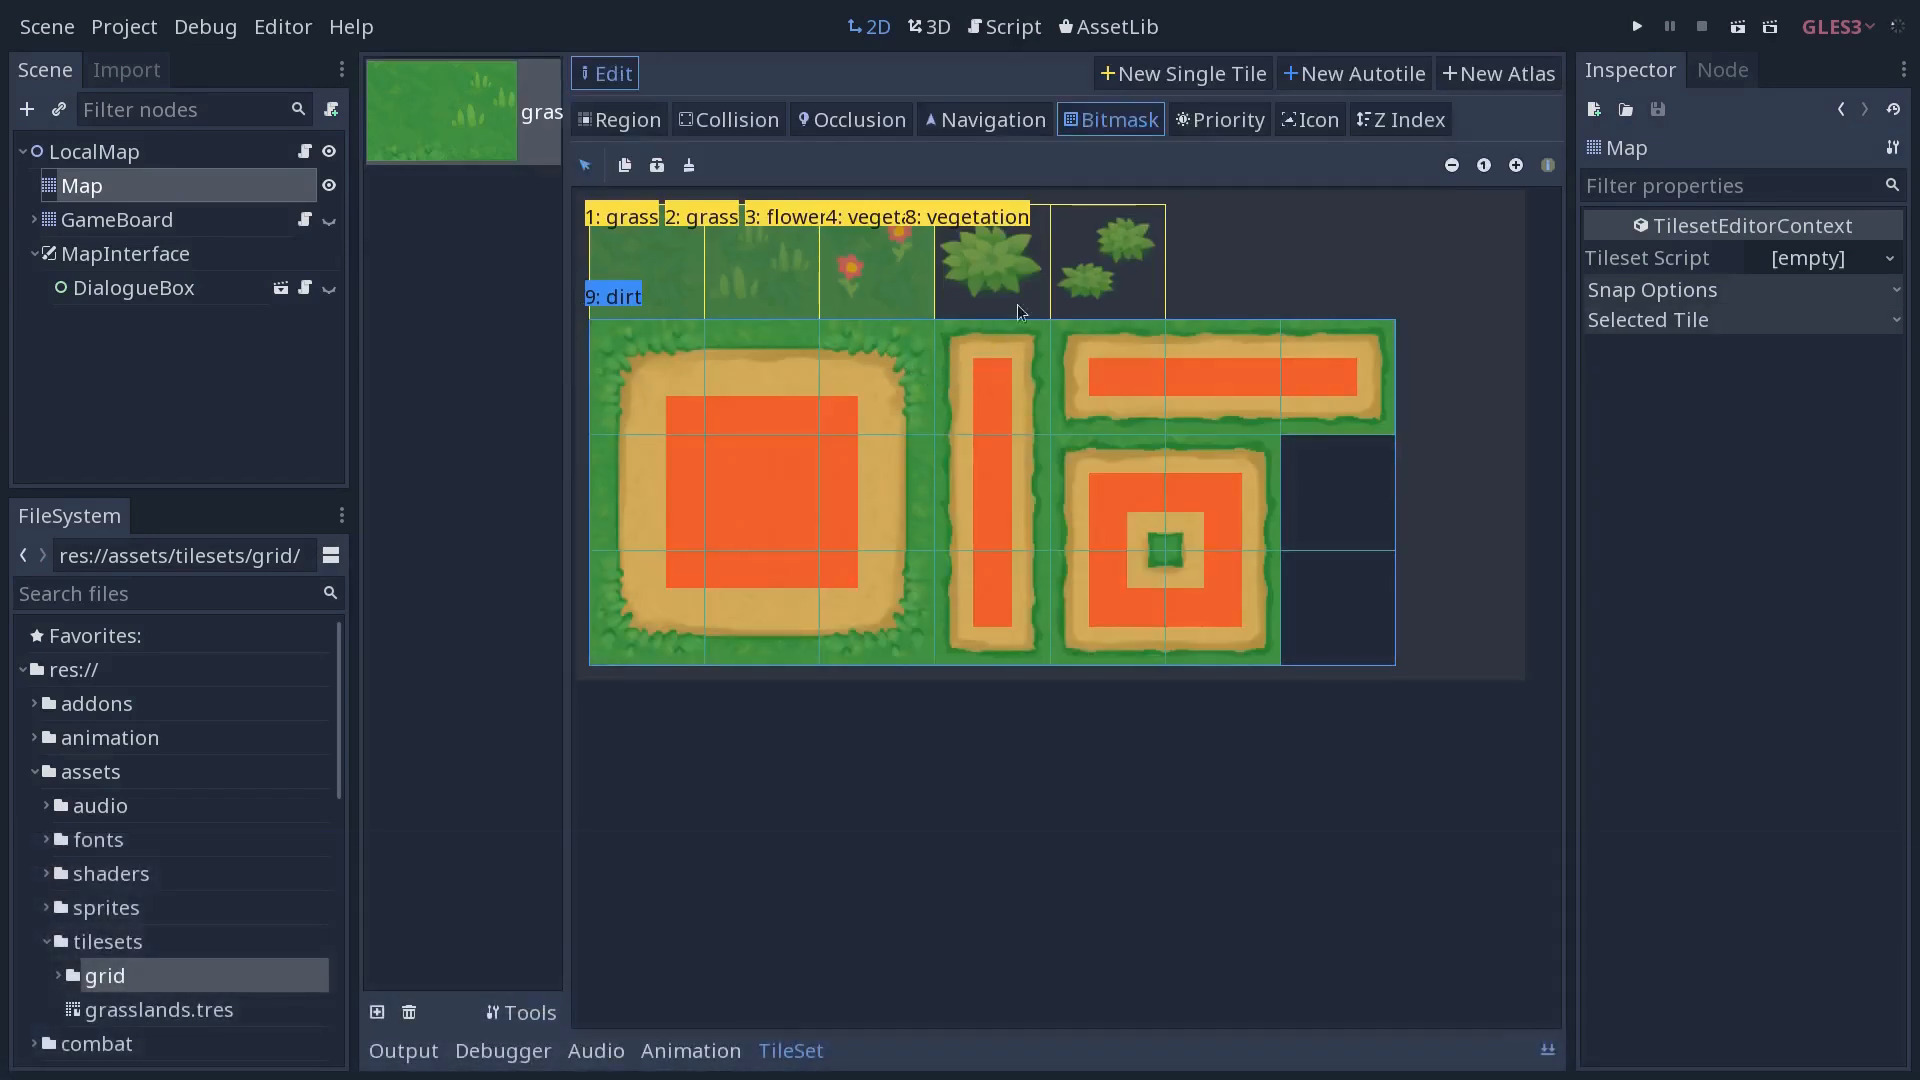Click the paint/edit mode icon in toolbar
The image size is (1920, 1080).
pyautogui.click(x=687, y=165)
